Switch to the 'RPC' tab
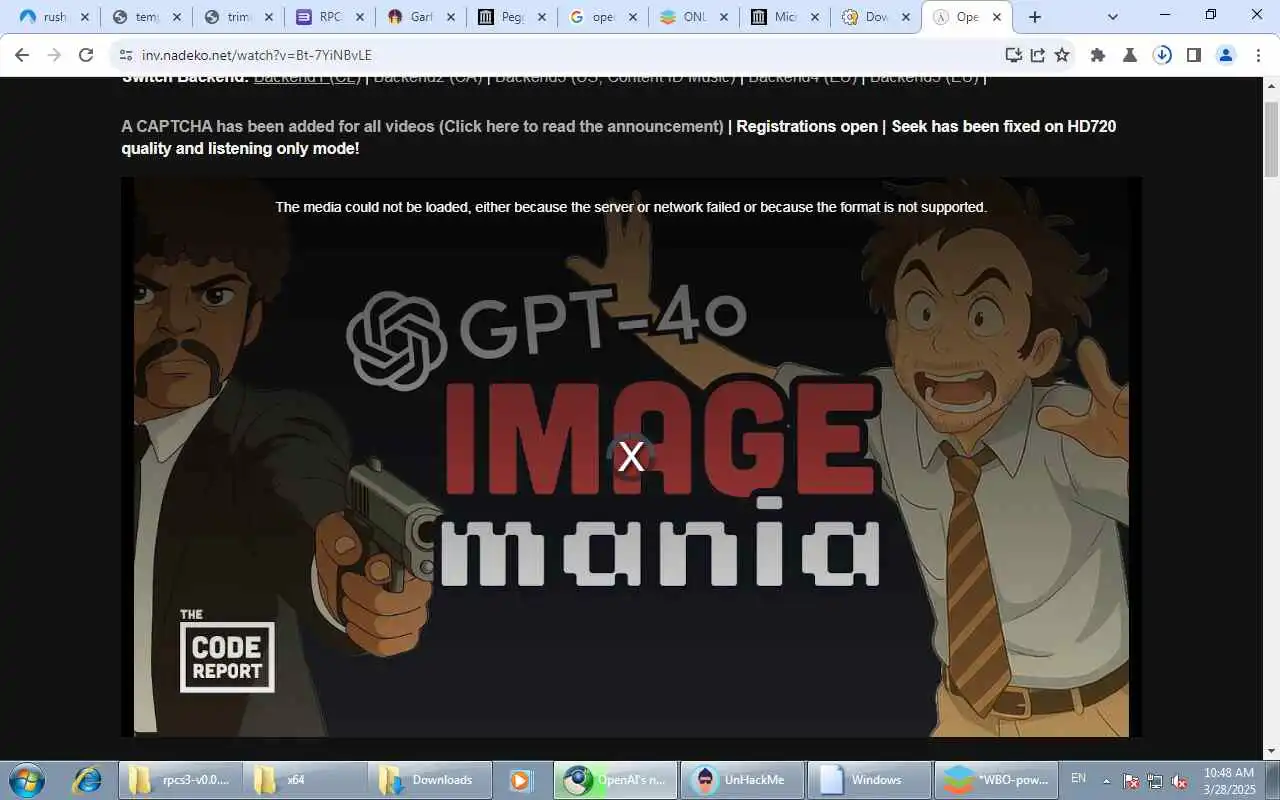This screenshot has width=1280, height=800. click(330, 17)
